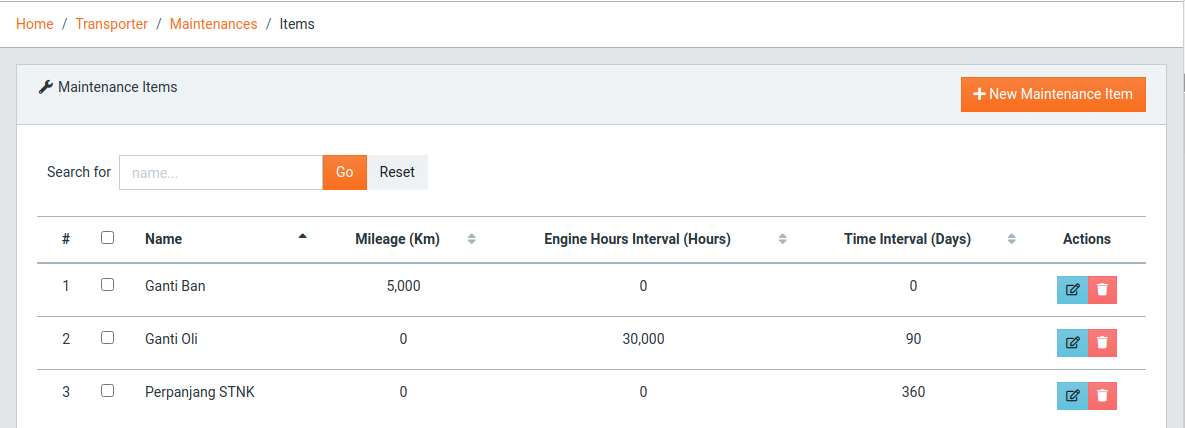Viewport: 1185px width, 428px height.
Task: Toggle the select-all checkbox in table header
Action: (x=107, y=237)
